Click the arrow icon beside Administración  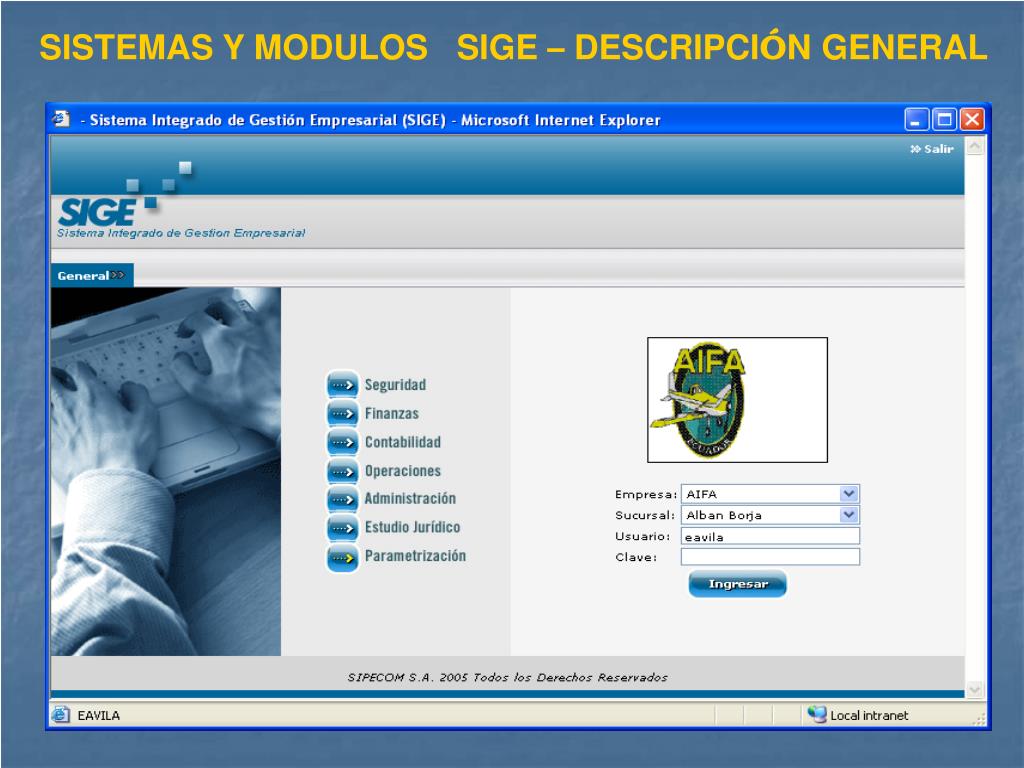point(342,500)
